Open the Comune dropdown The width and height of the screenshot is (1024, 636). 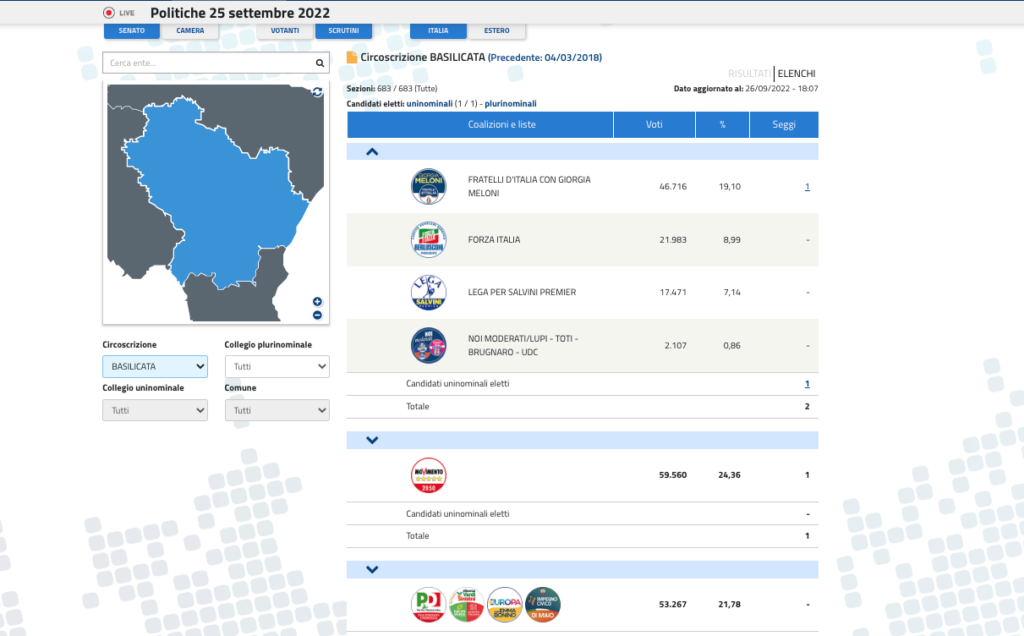click(x=277, y=410)
